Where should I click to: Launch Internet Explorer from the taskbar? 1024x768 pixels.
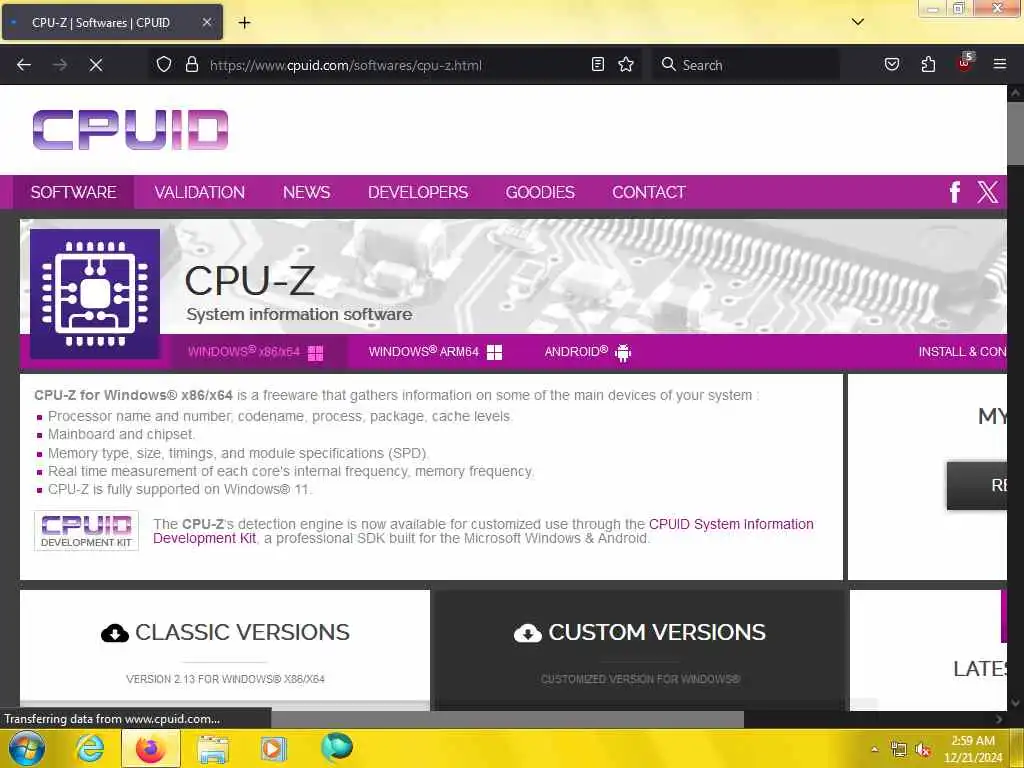pyautogui.click(x=90, y=748)
